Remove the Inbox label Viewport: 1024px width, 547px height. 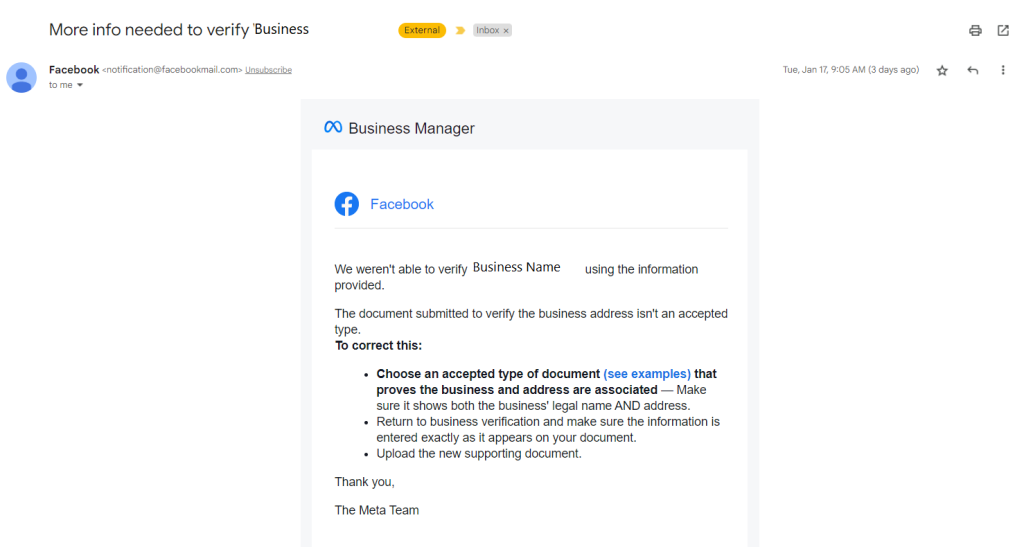pyautogui.click(x=506, y=31)
